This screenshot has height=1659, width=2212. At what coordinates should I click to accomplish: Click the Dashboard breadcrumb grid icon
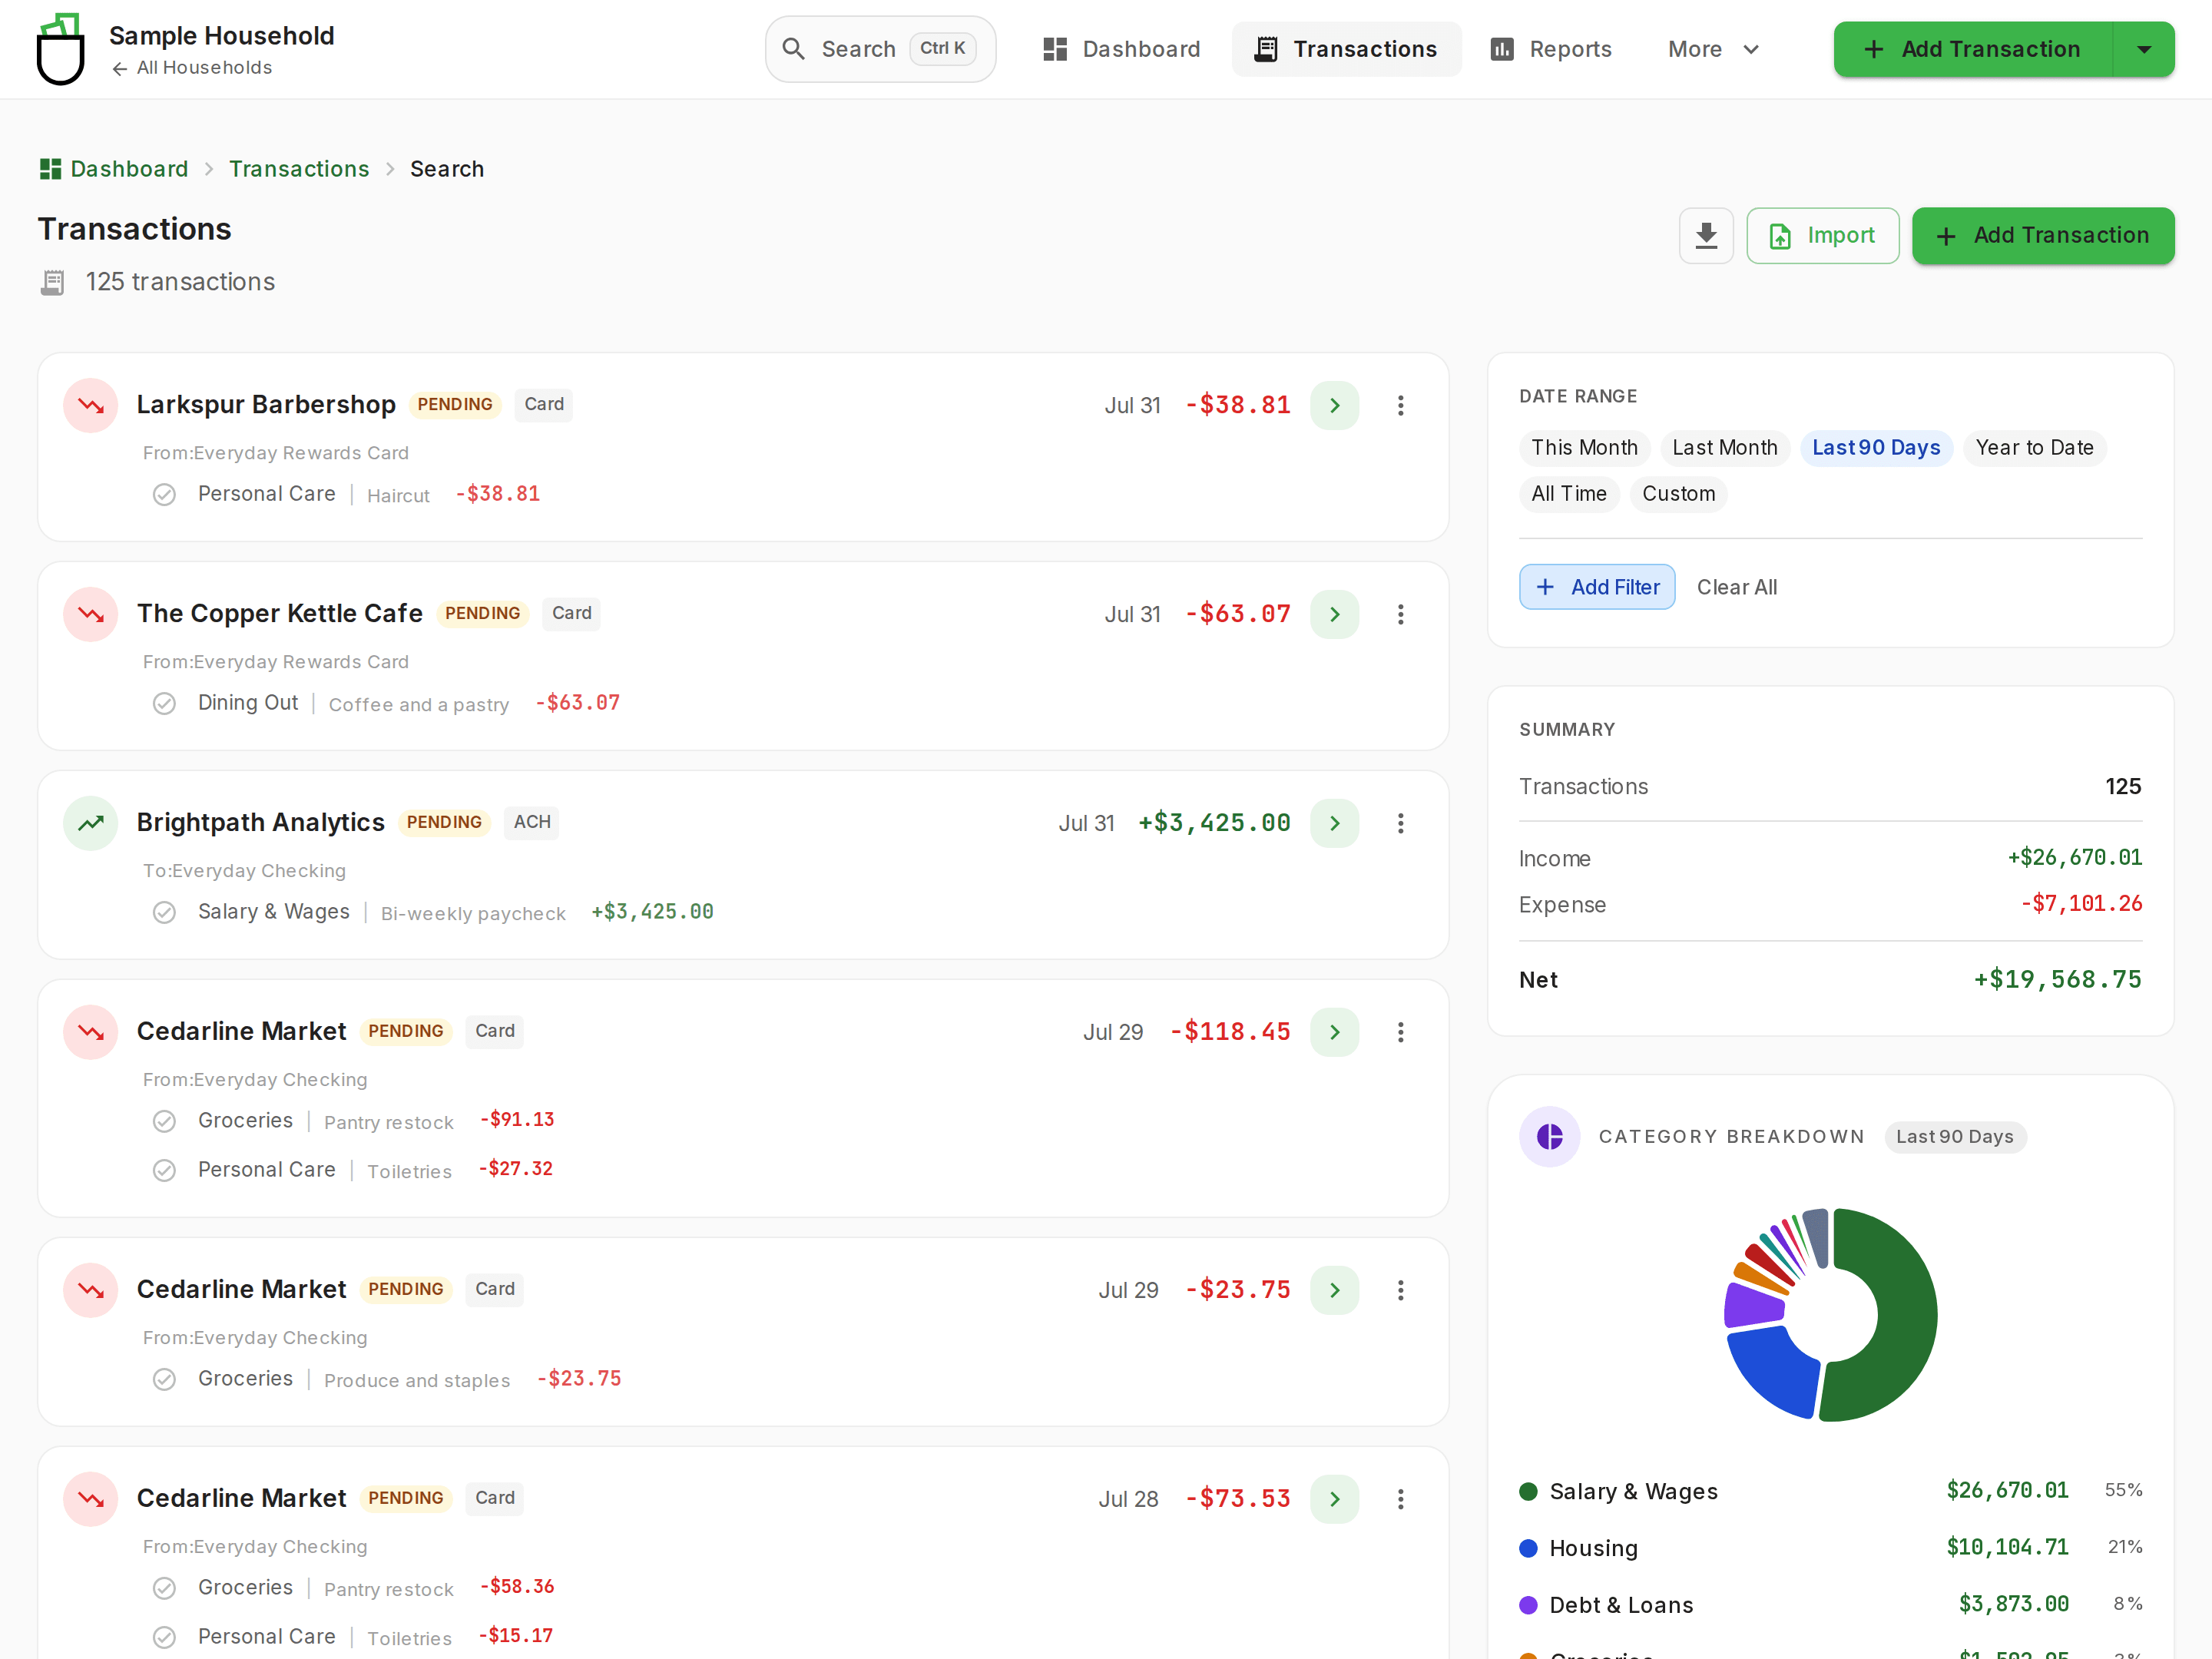[x=50, y=169]
